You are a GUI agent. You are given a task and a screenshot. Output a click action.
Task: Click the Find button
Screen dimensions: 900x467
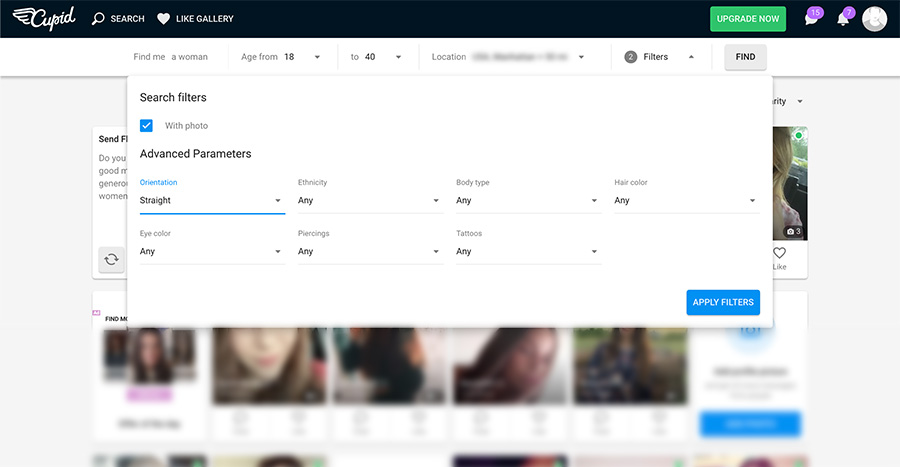click(746, 57)
